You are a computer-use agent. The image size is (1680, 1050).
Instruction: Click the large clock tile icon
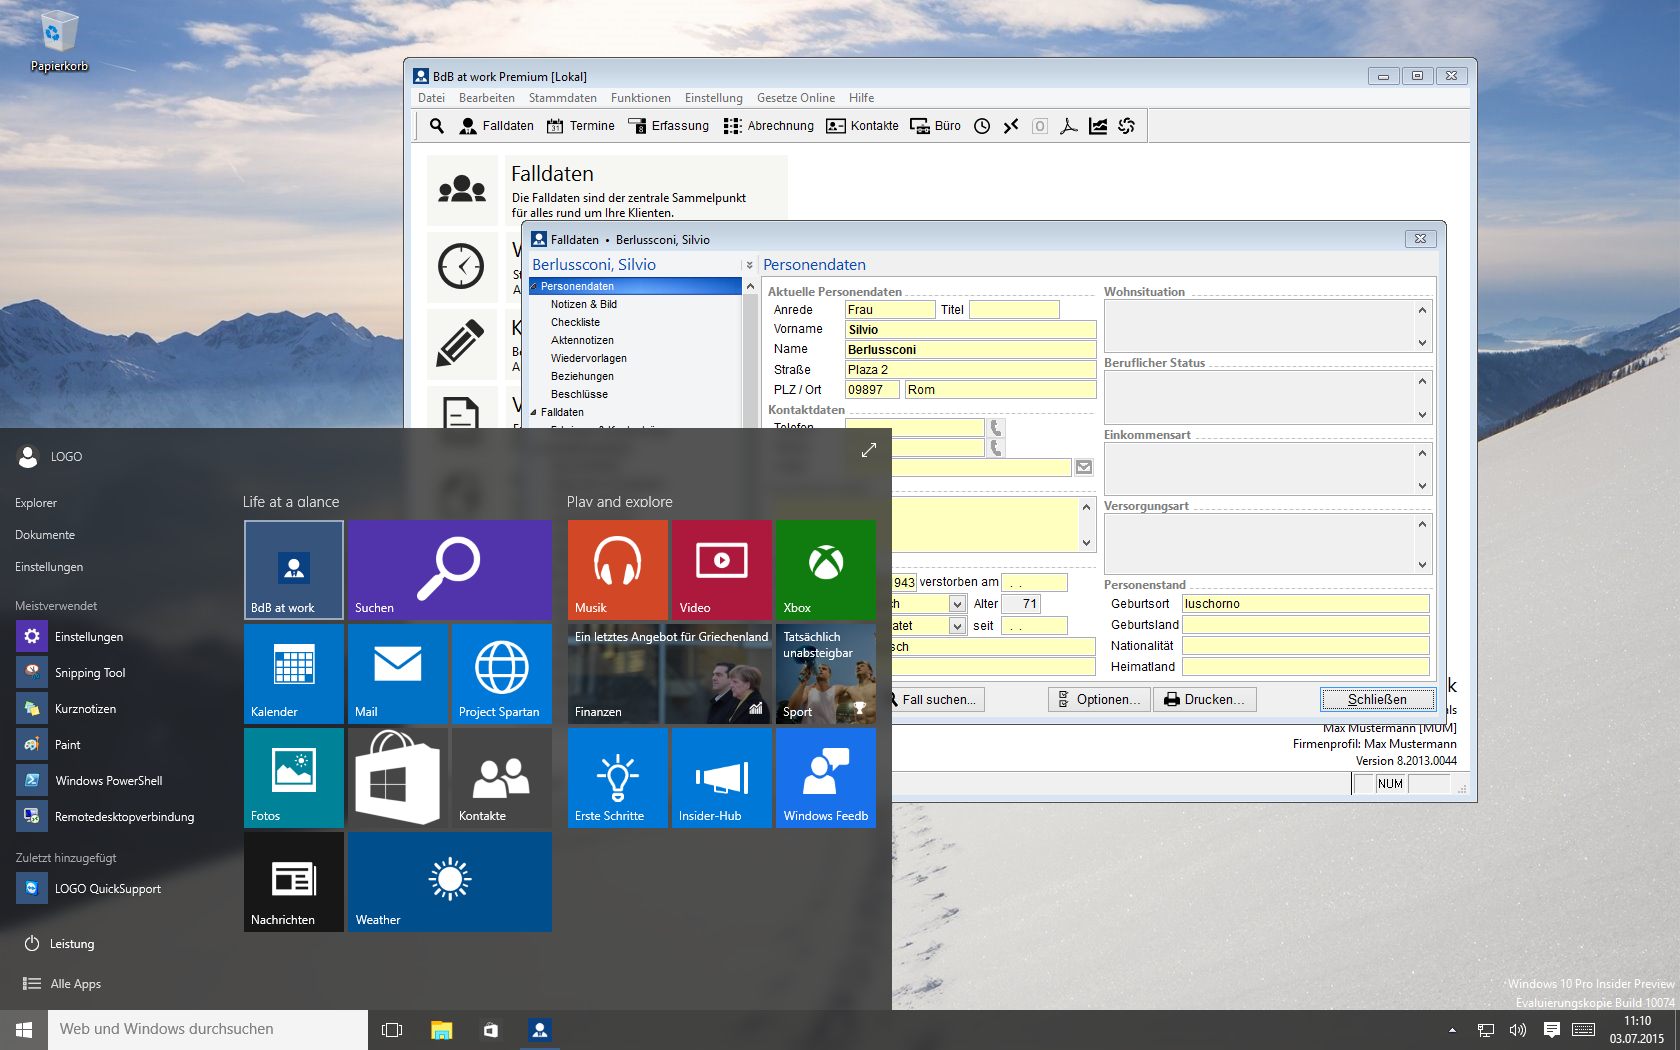click(461, 266)
